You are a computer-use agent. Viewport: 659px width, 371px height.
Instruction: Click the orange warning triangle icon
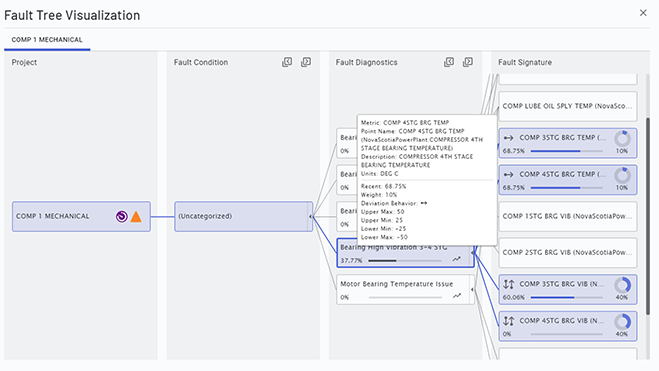tap(136, 216)
